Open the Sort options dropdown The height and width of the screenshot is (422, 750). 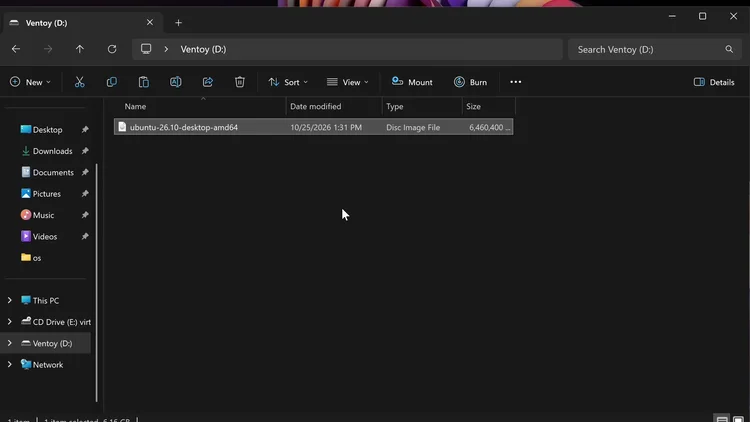pos(288,82)
